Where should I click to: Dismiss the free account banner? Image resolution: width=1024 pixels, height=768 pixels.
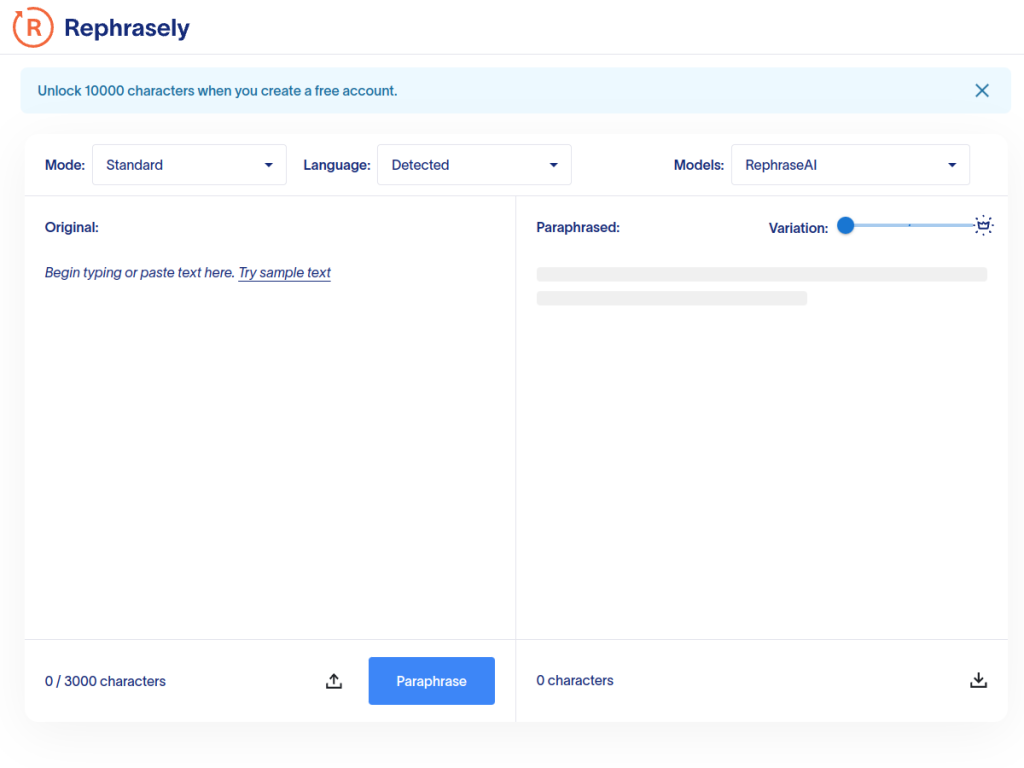click(982, 91)
